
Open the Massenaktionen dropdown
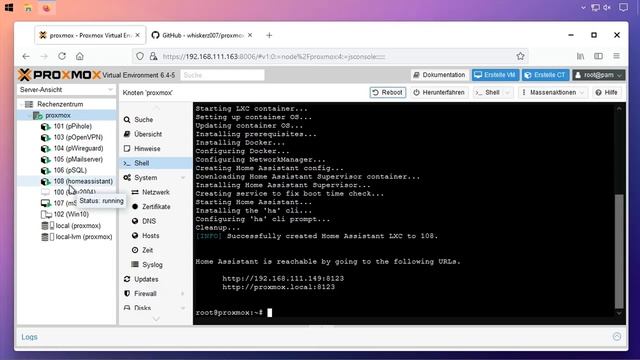click(552, 93)
